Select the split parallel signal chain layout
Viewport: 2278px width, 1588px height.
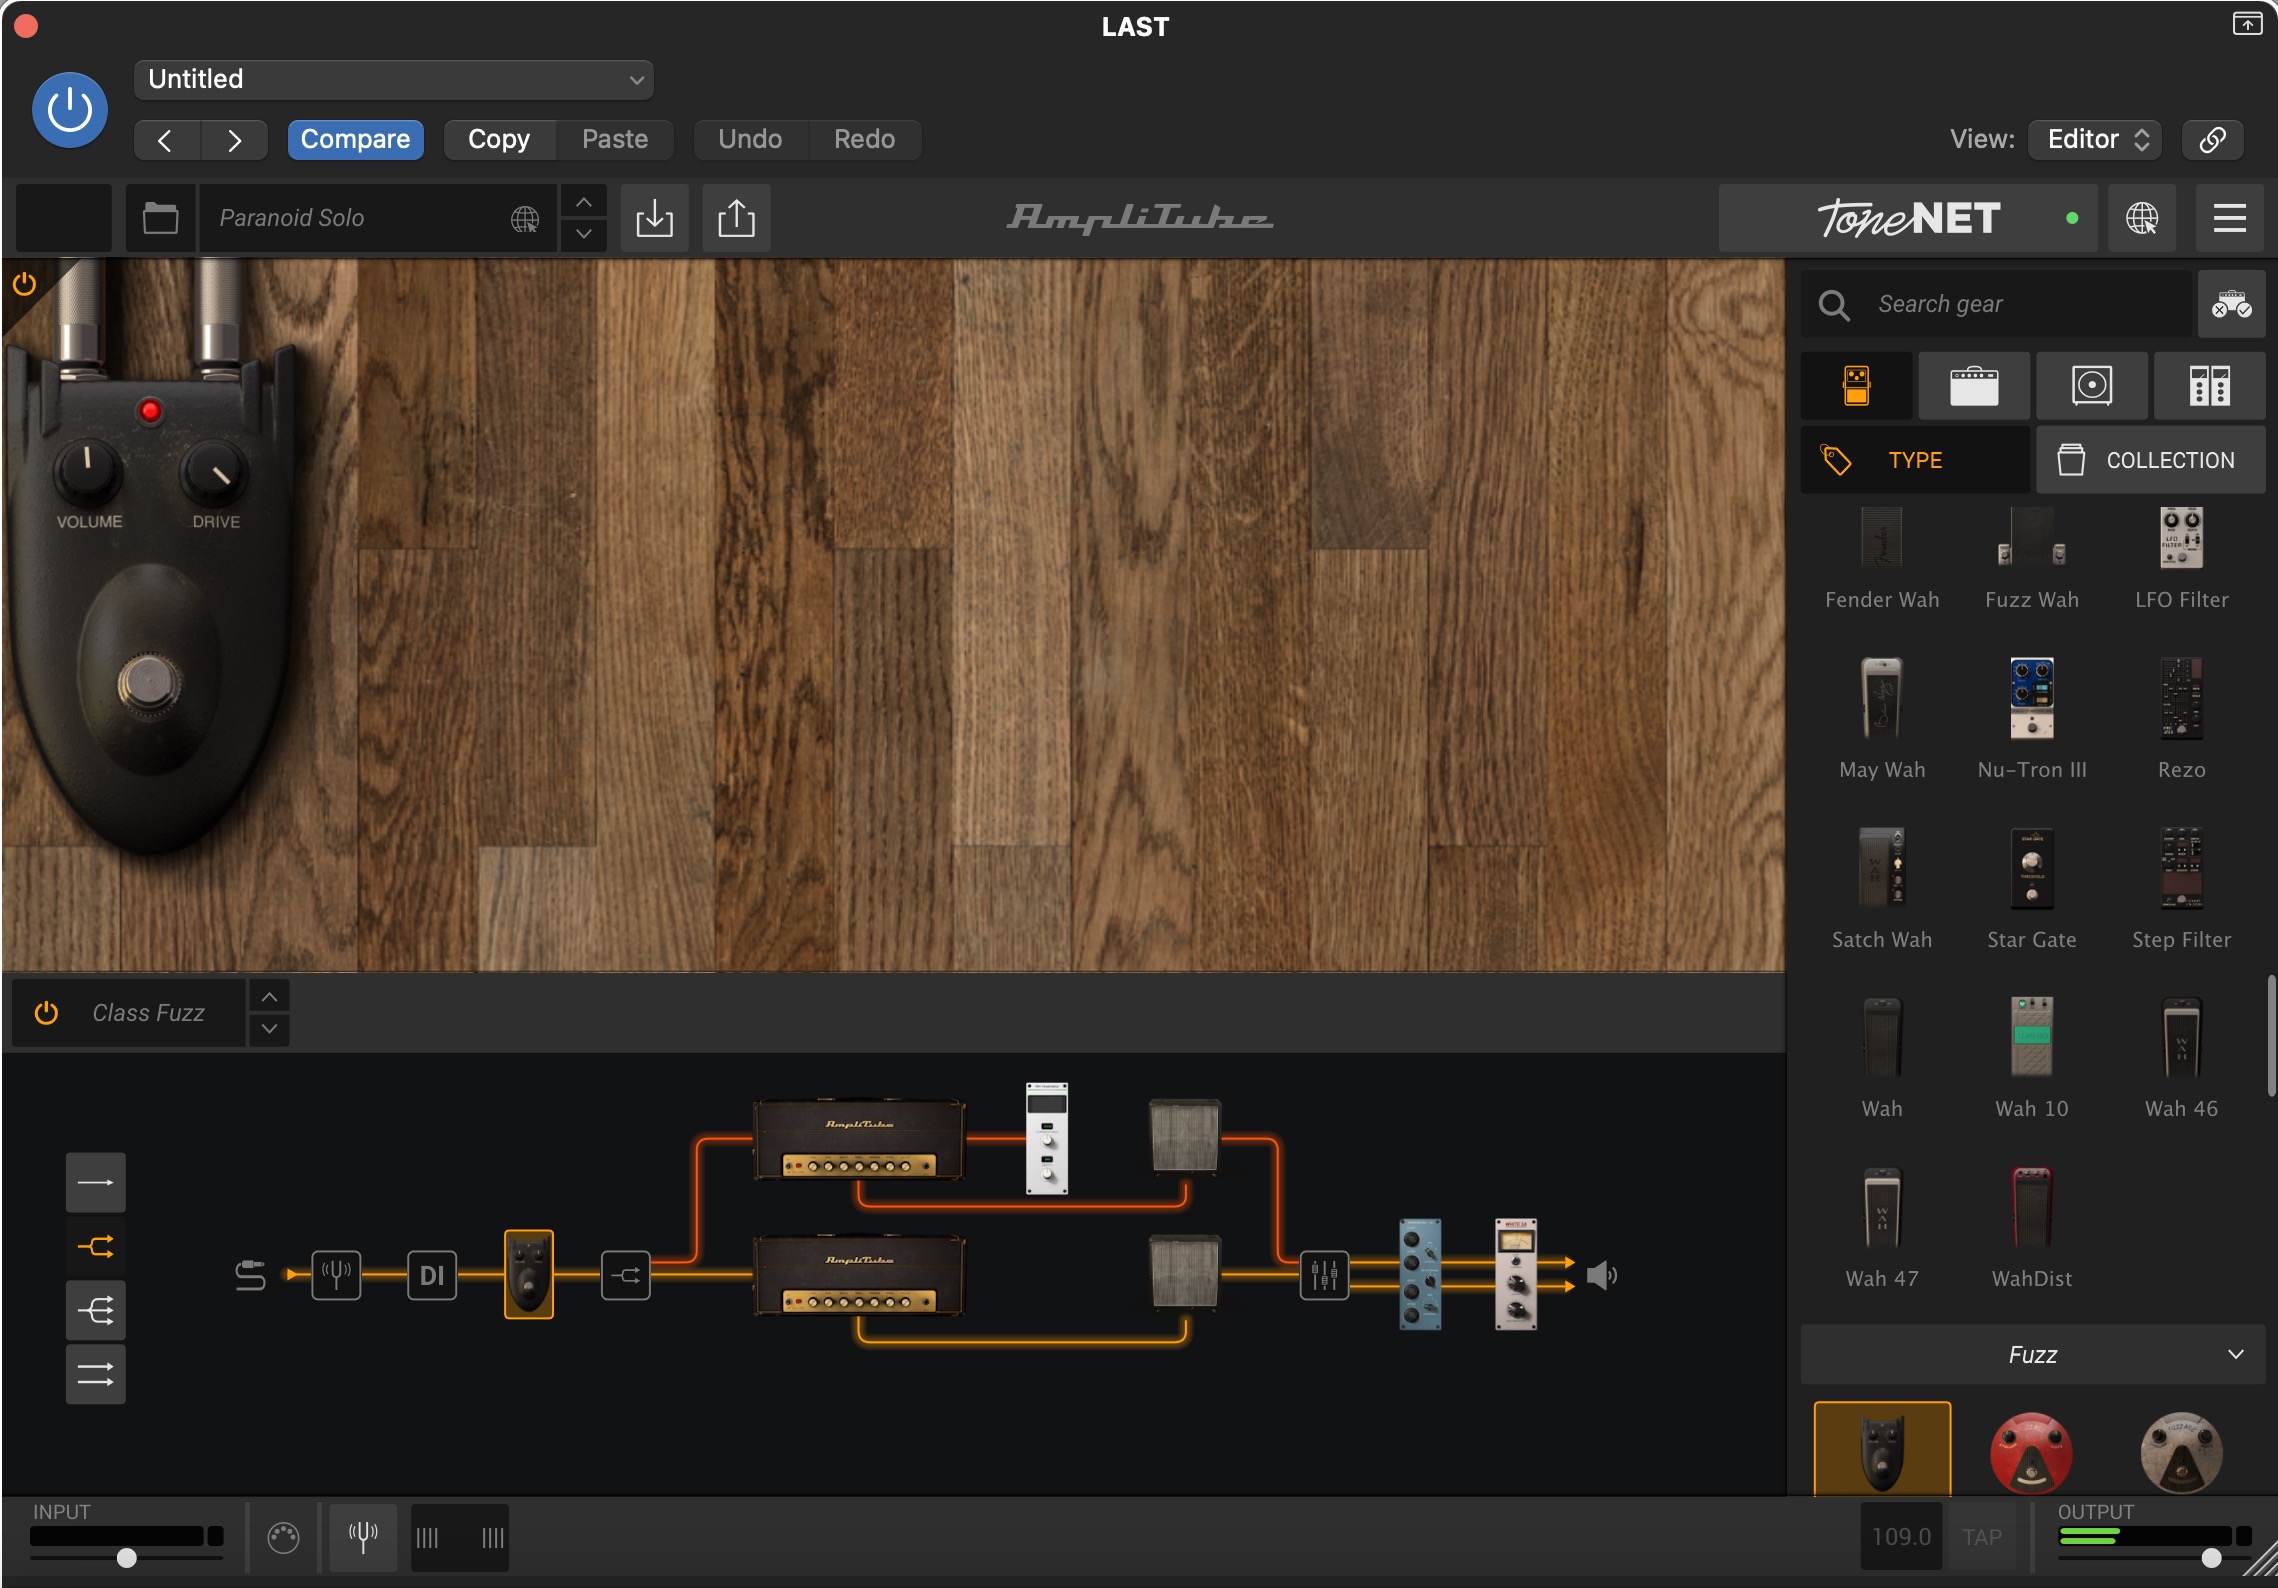tap(96, 1247)
